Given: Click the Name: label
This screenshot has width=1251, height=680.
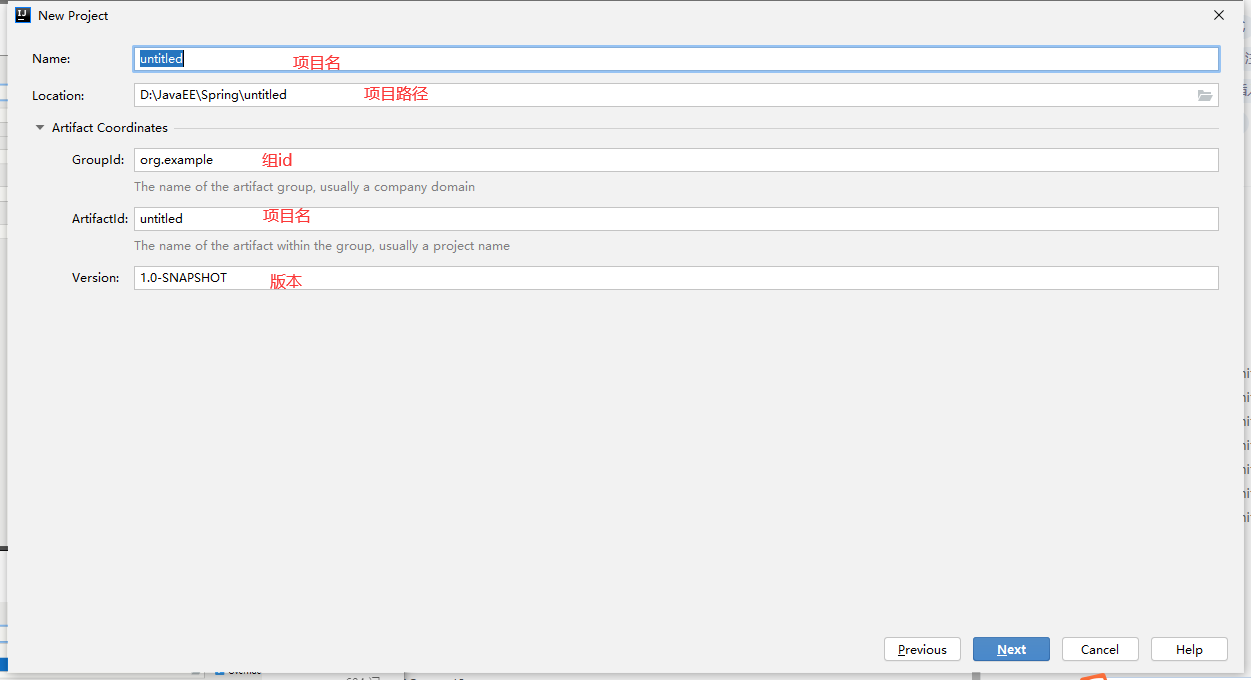Looking at the screenshot, I should coord(51,59).
